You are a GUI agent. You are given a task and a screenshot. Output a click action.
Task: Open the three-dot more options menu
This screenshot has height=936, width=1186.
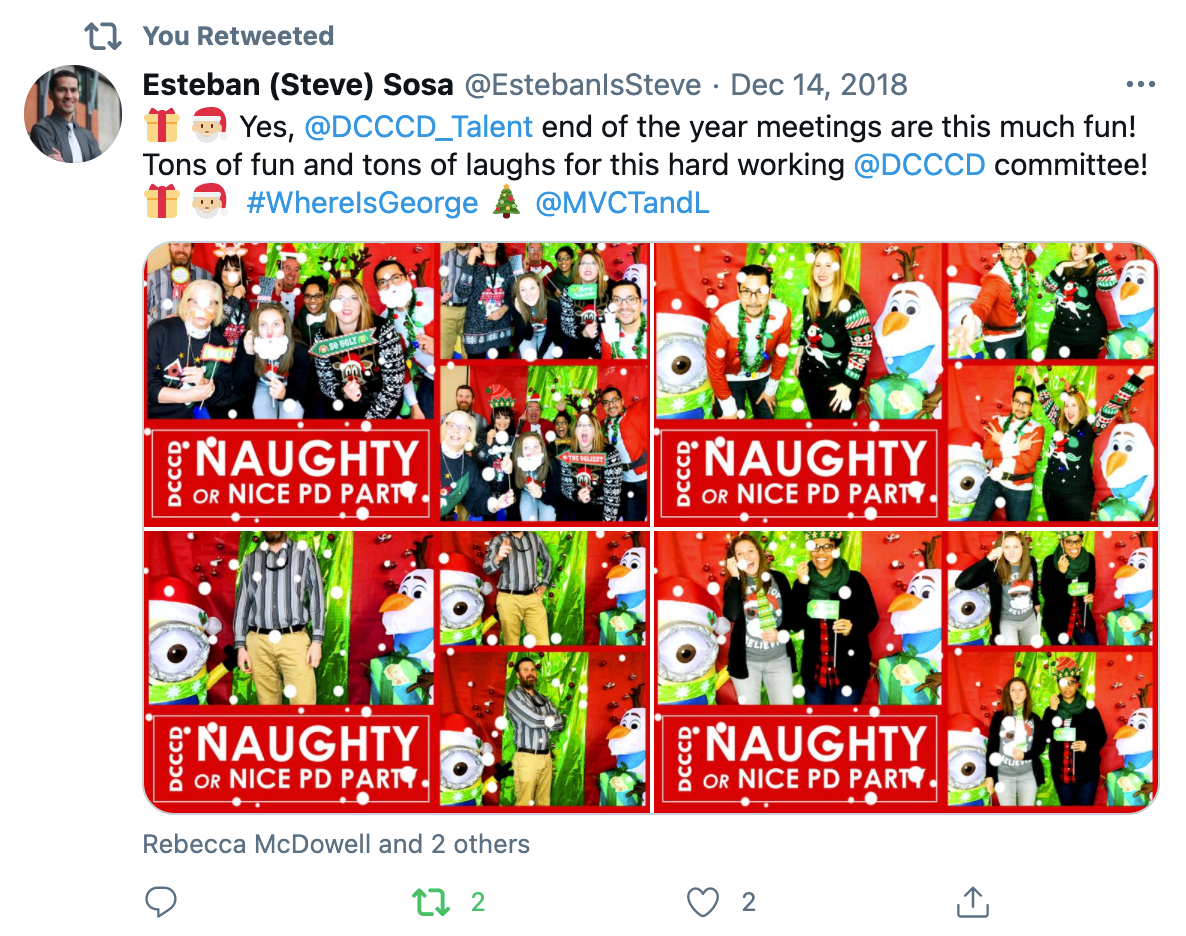pos(1141,85)
